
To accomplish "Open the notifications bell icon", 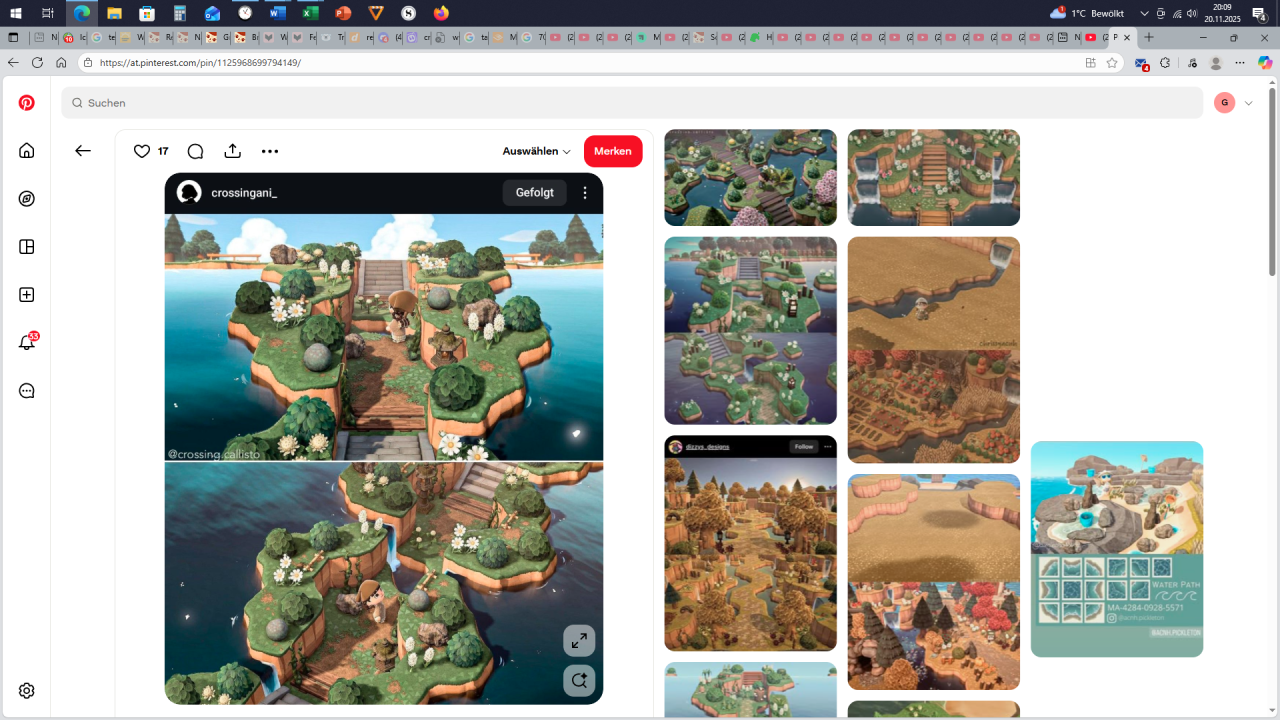I will click(x=27, y=343).
